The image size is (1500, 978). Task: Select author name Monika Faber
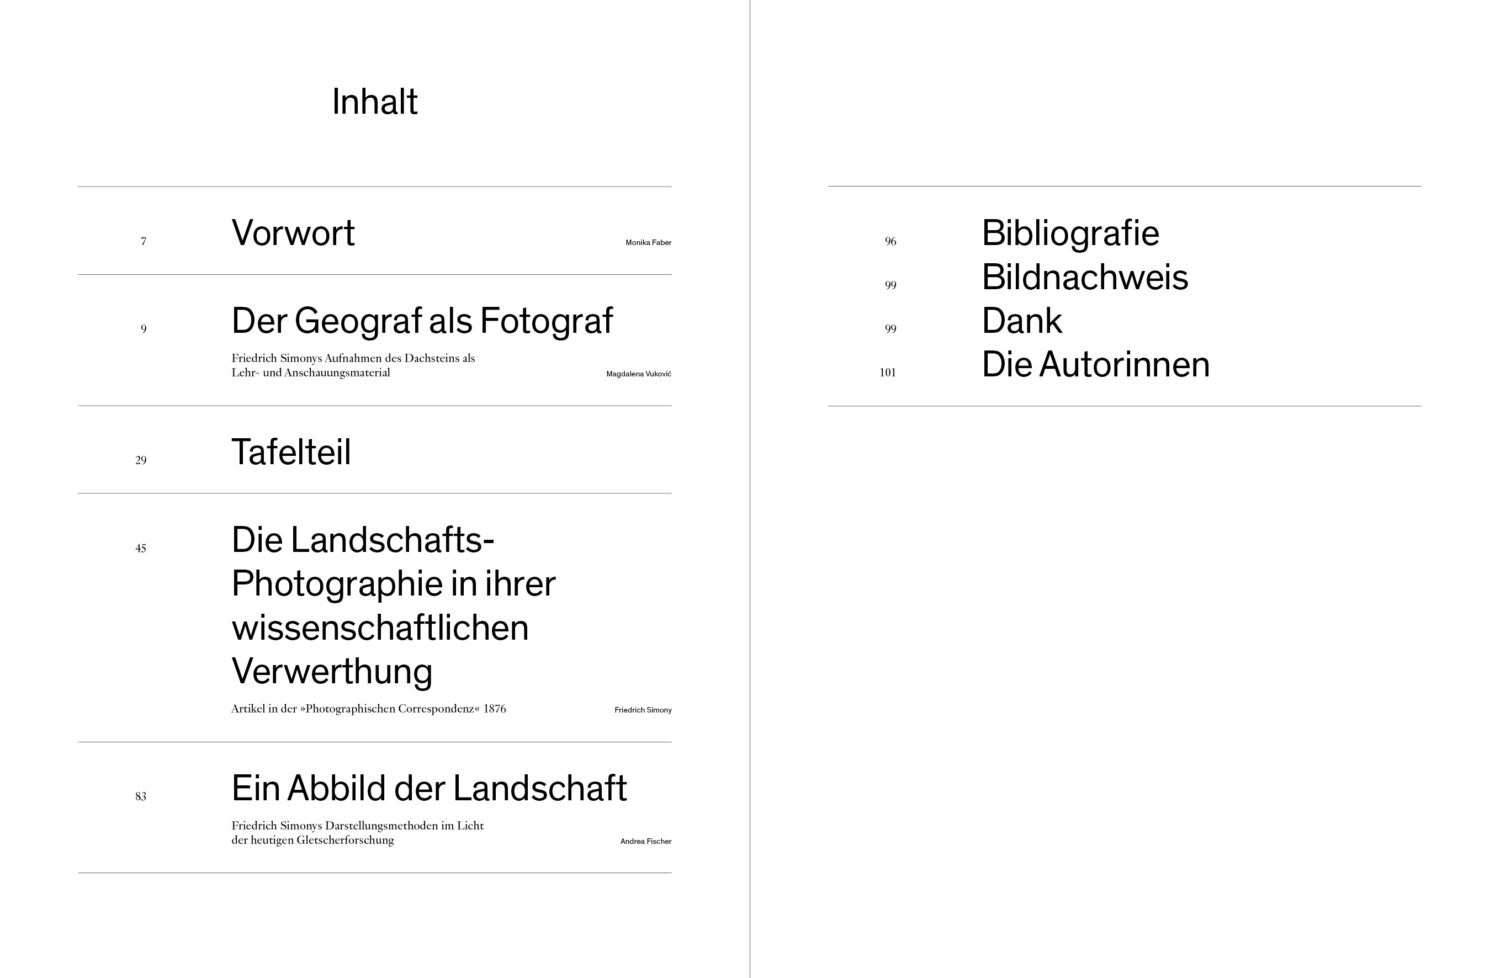[648, 243]
